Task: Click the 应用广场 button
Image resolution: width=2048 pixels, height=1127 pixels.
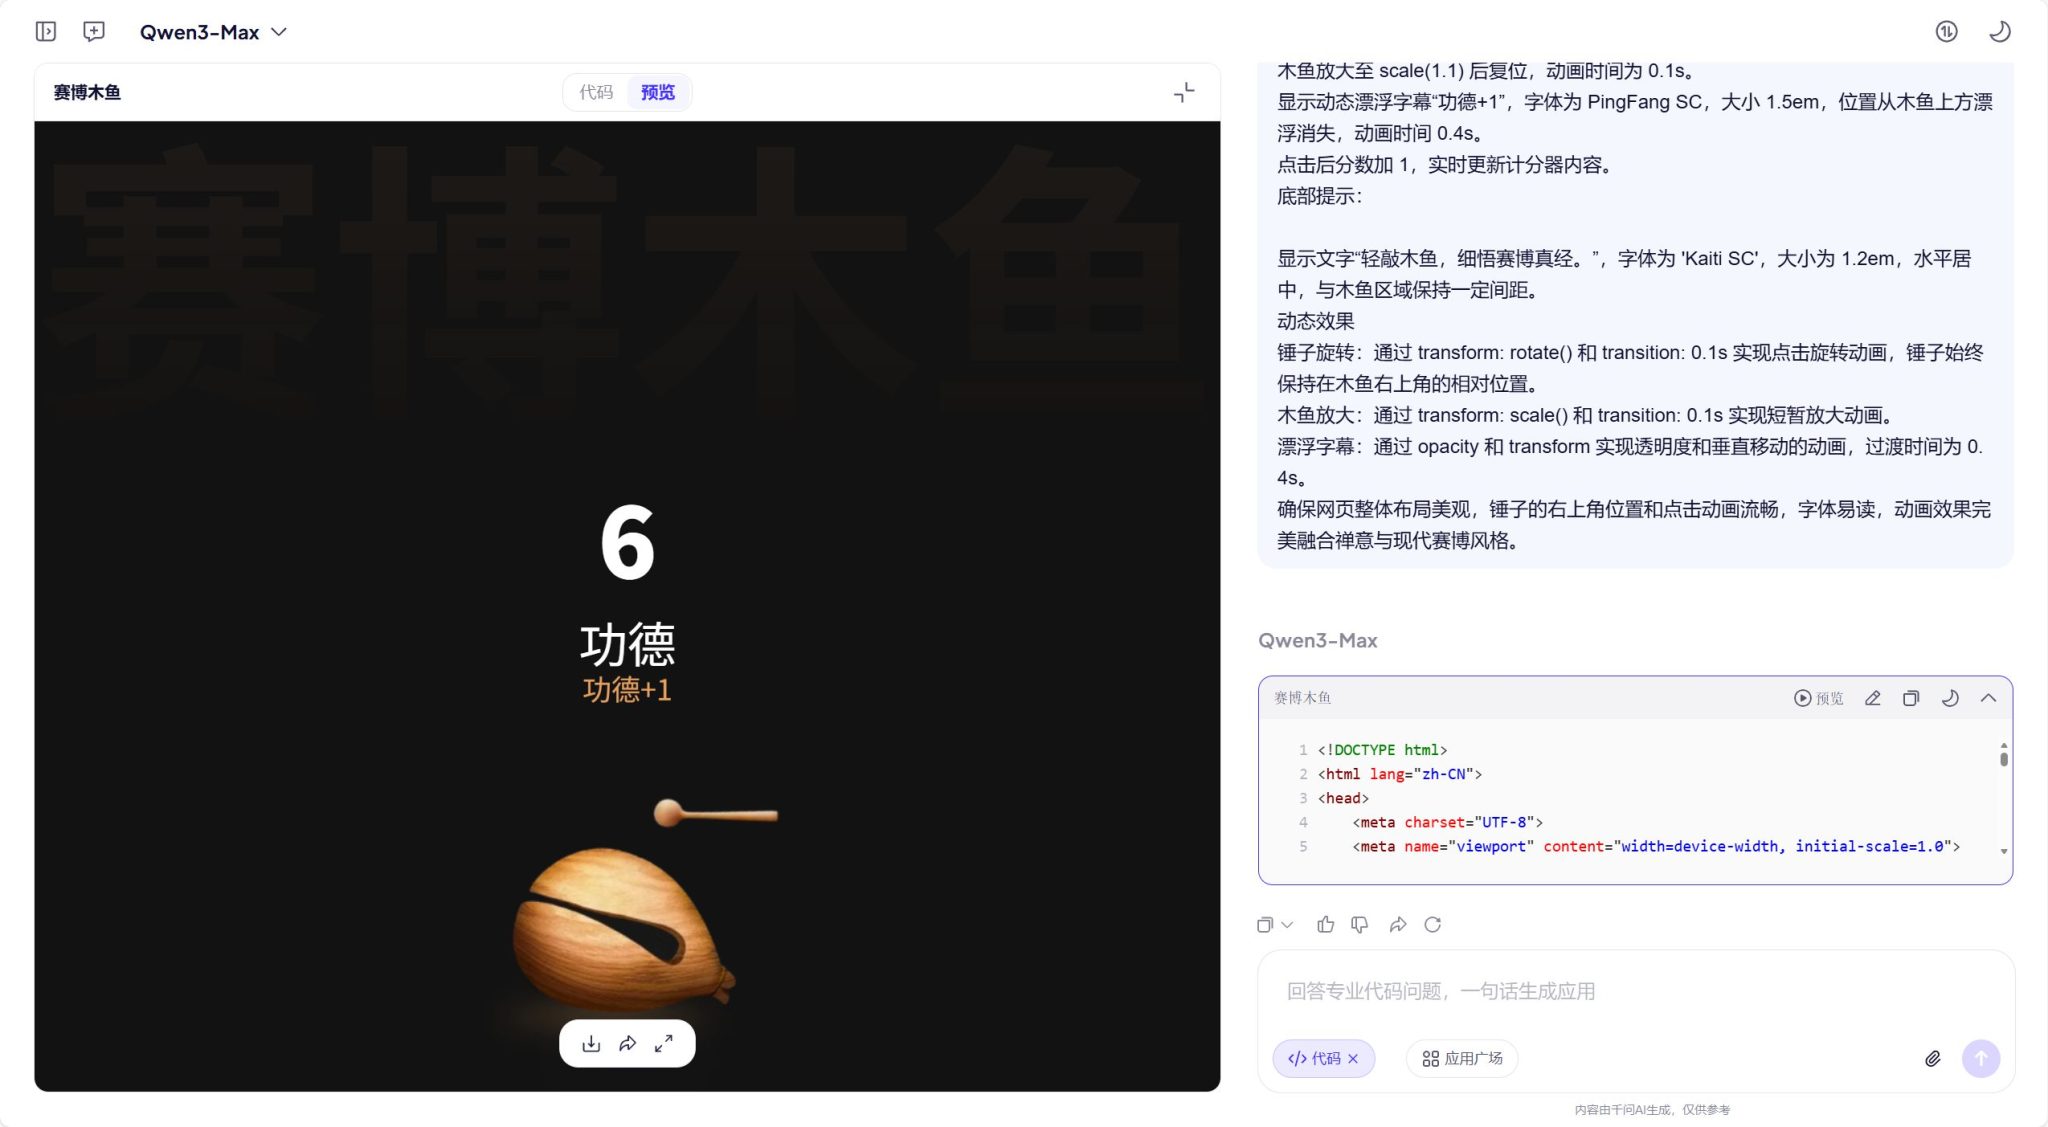Action: coord(1462,1058)
